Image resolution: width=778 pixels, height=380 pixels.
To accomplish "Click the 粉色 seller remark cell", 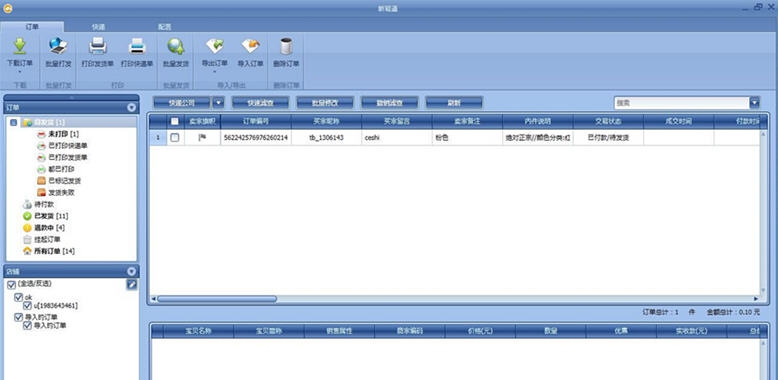I will 467,138.
